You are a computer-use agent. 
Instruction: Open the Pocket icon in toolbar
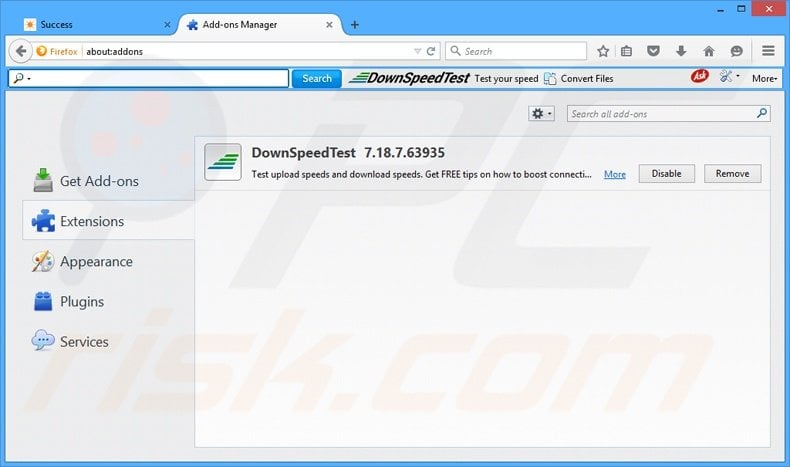tap(653, 51)
